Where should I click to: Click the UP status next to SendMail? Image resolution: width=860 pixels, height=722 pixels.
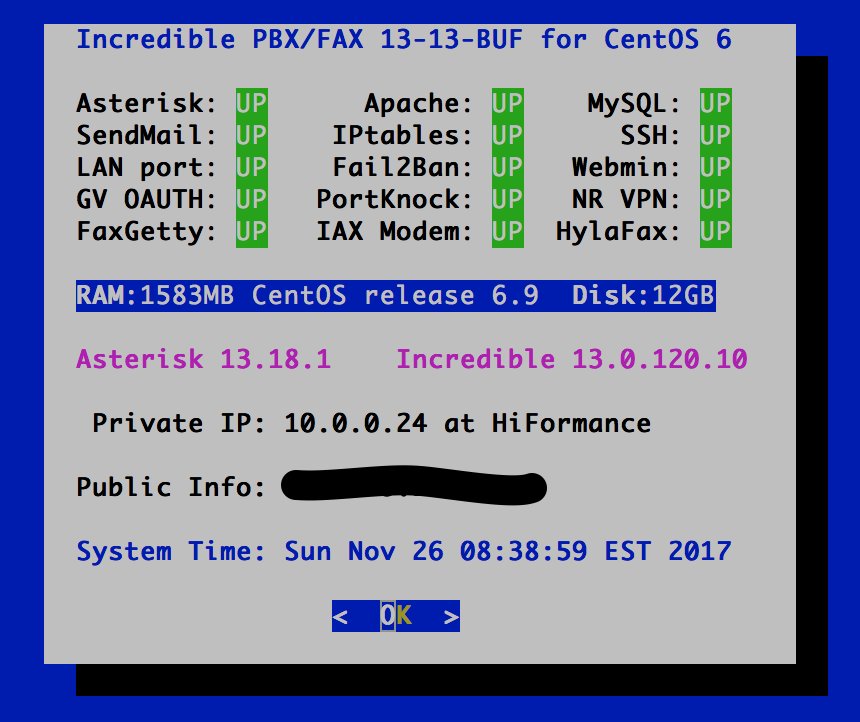pyautogui.click(x=252, y=136)
